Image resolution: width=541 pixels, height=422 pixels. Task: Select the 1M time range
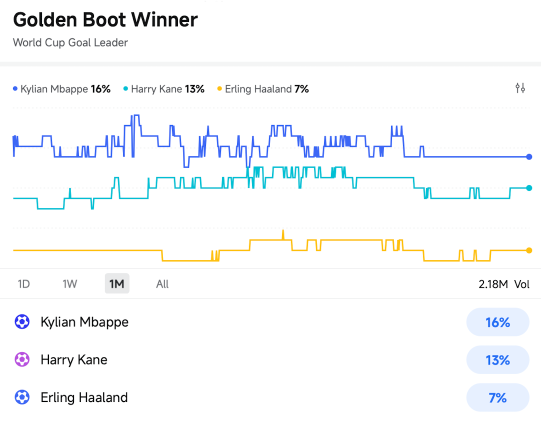(117, 284)
